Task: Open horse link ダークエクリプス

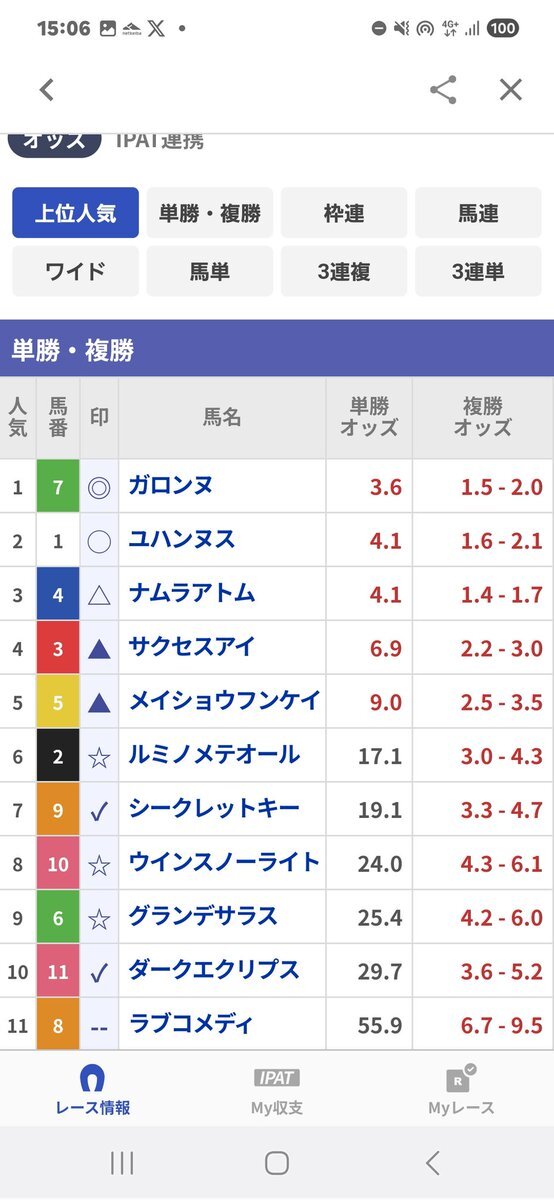Action: pos(214,970)
